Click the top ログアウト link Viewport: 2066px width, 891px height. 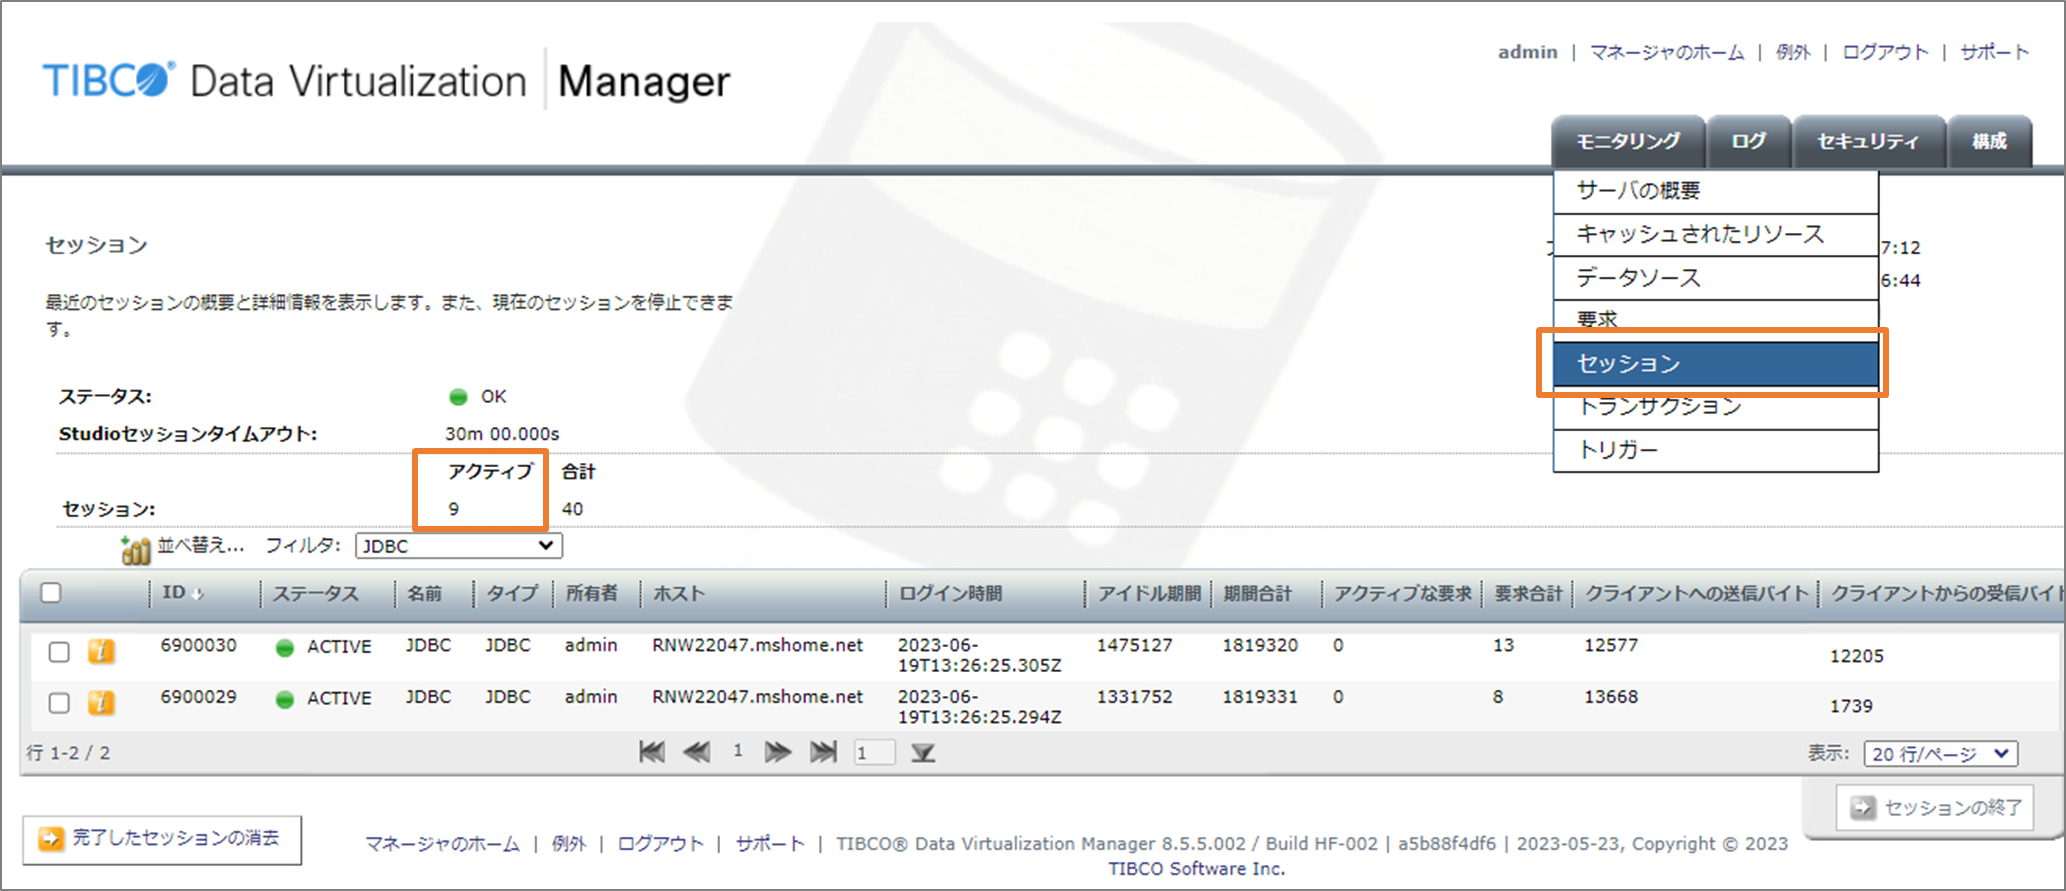pos(1885,52)
